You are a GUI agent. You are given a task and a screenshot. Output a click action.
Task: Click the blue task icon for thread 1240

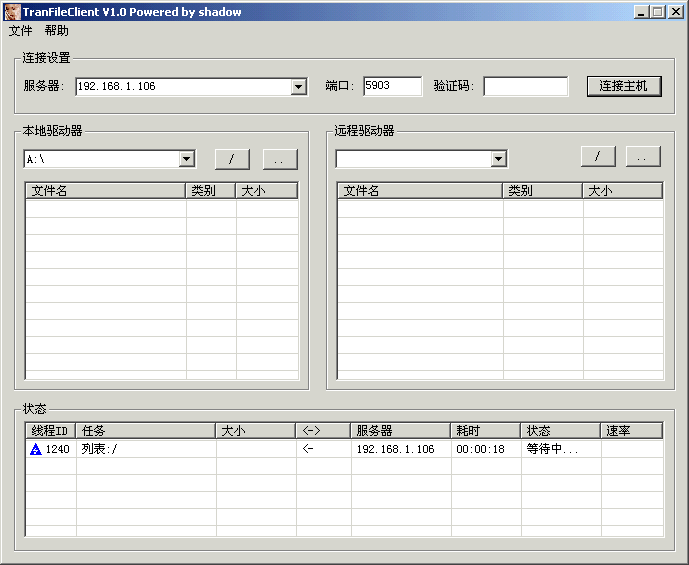35,450
